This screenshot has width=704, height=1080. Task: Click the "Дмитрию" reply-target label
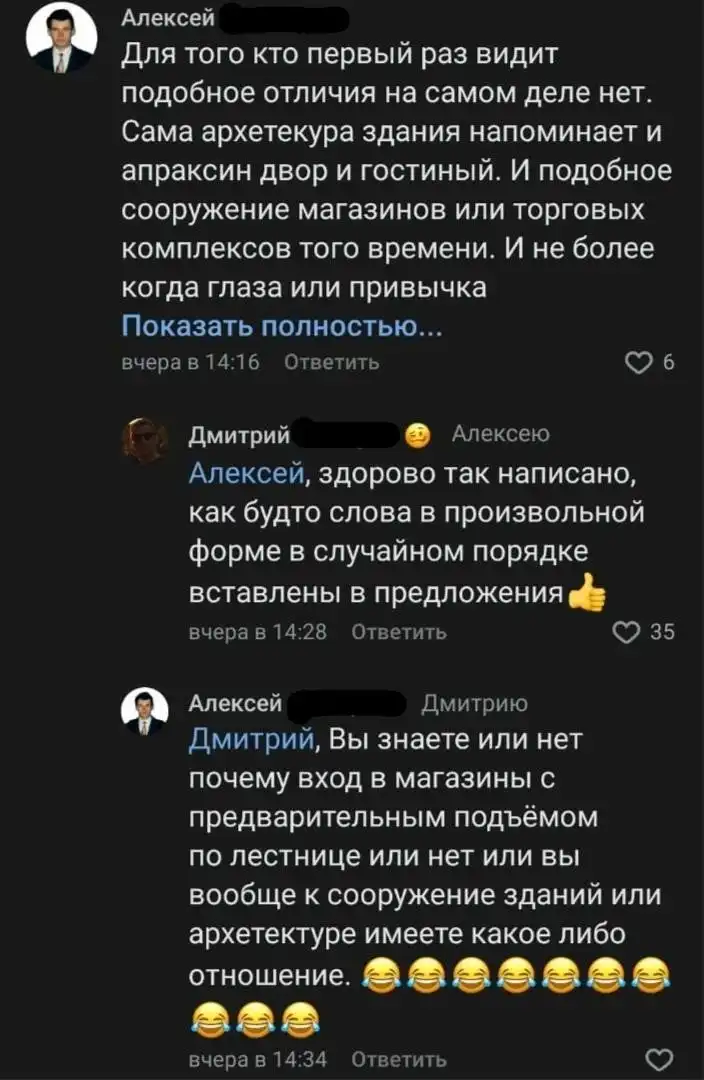475,704
